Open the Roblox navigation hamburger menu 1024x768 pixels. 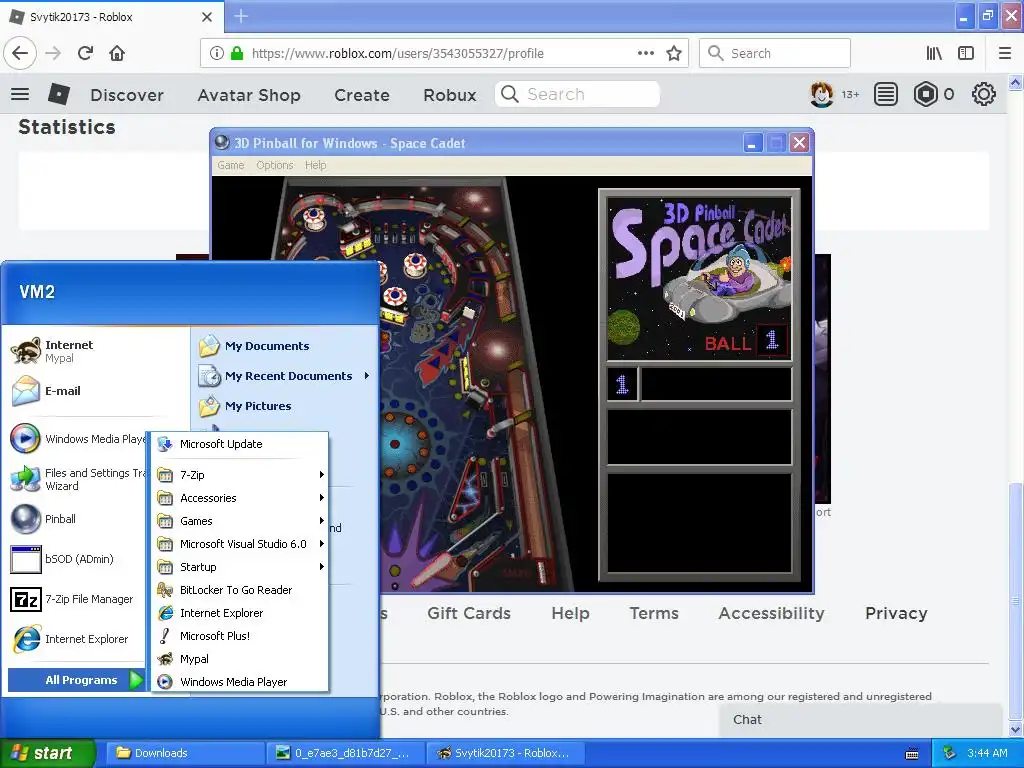(x=20, y=95)
